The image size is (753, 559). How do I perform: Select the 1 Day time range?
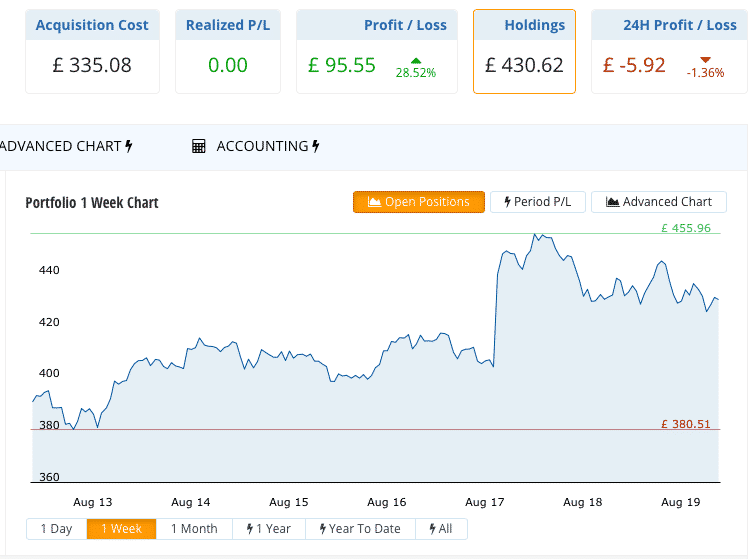57,529
